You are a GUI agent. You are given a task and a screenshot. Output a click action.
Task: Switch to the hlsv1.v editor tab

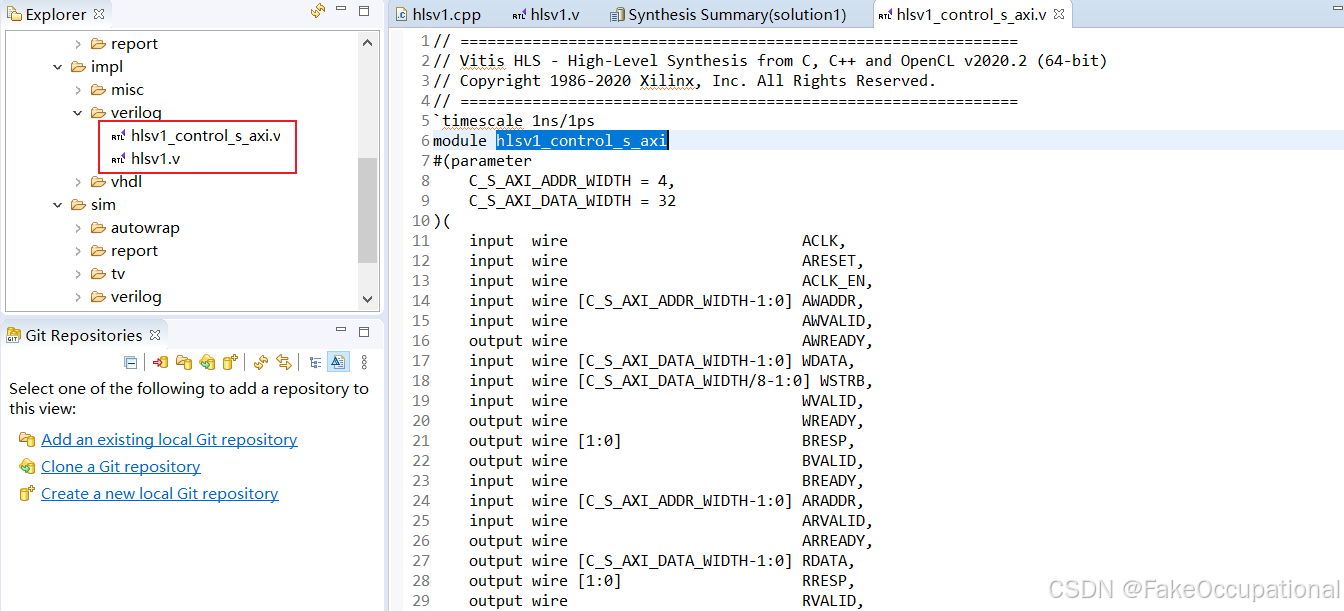tap(545, 15)
